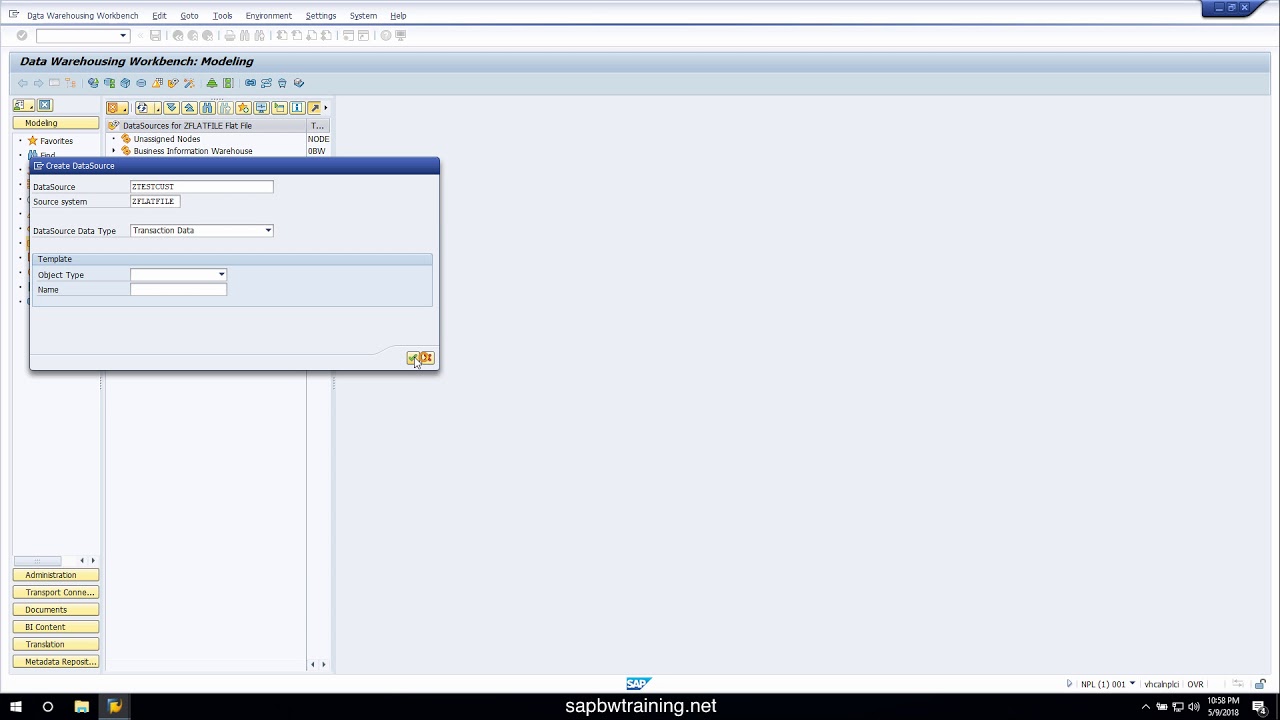Open the Metadata Repository section
This screenshot has height=720, width=1280.
(x=56, y=662)
